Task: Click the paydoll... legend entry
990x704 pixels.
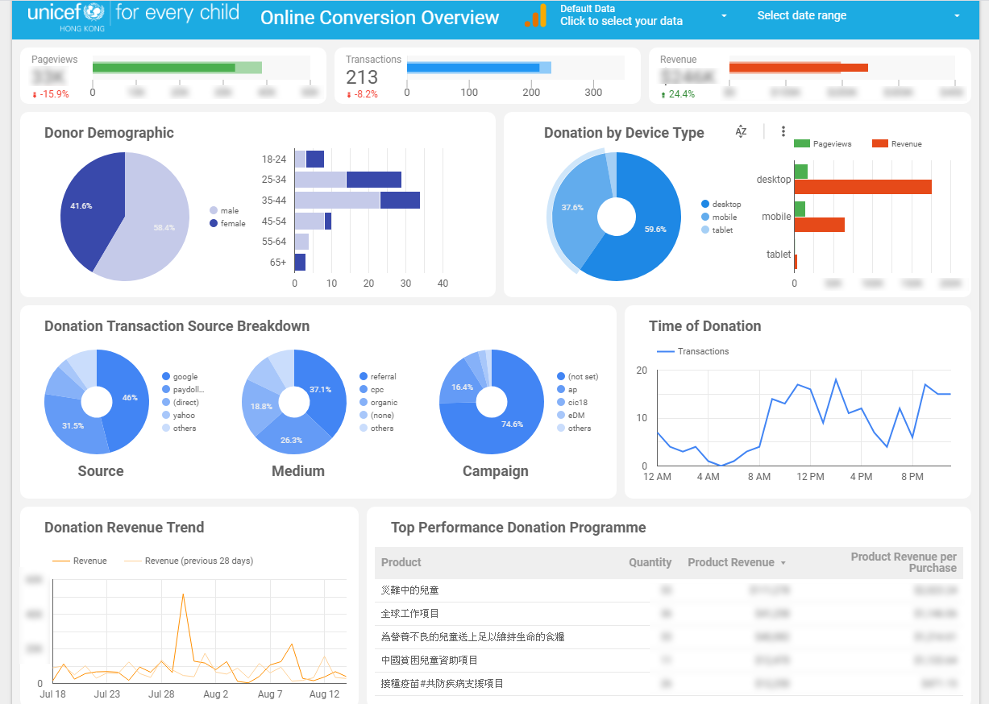Action: pos(183,389)
